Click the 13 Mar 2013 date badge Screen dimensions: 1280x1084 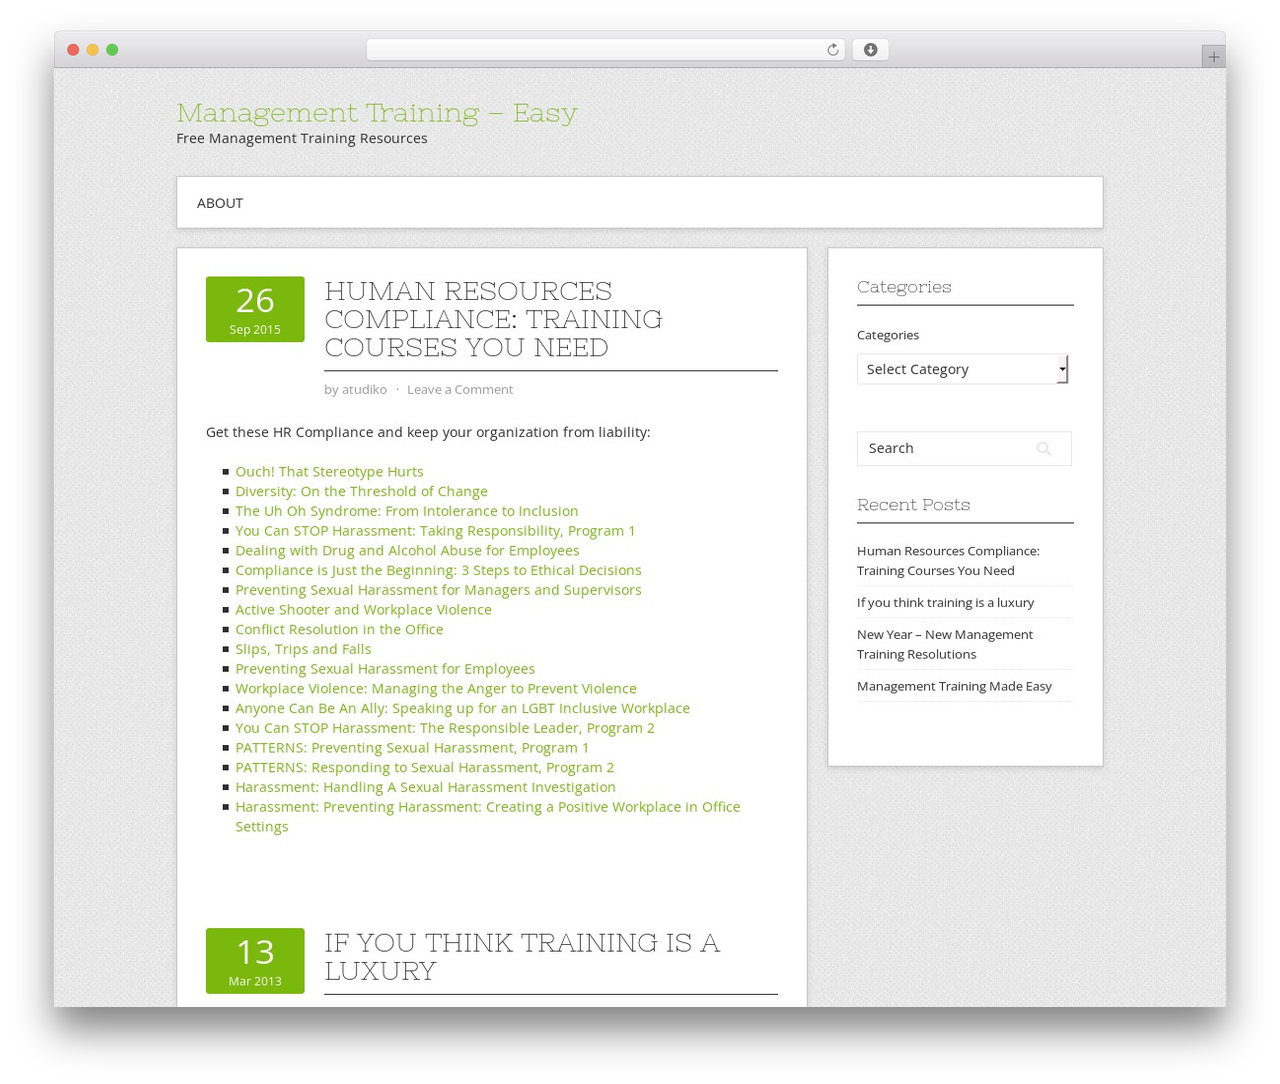(x=255, y=961)
